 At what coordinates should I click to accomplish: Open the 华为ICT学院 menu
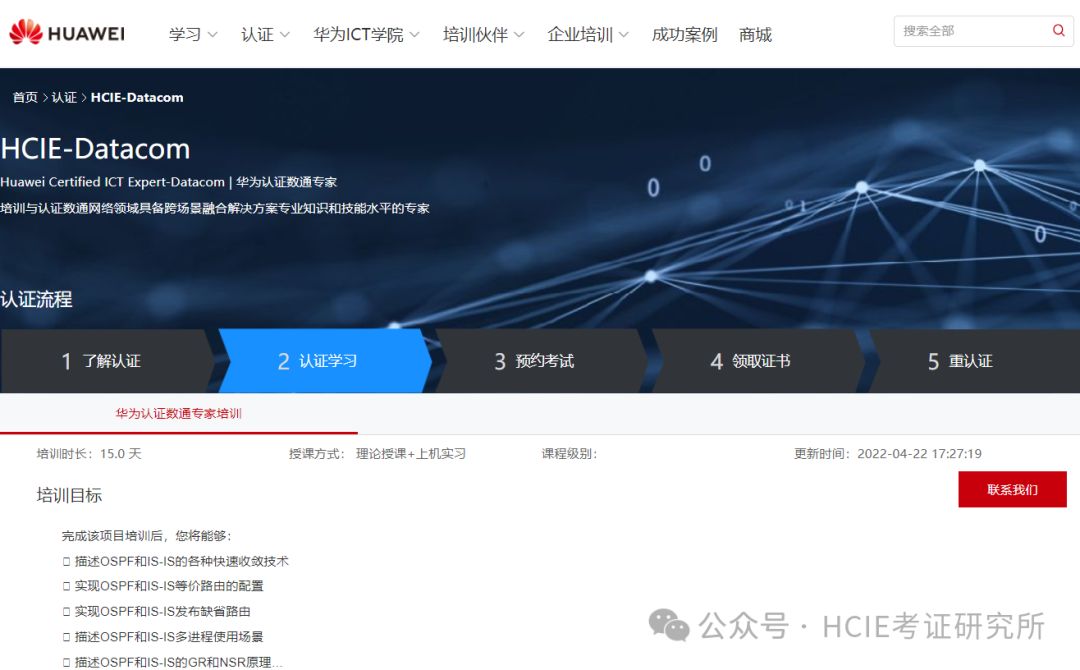click(x=358, y=34)
